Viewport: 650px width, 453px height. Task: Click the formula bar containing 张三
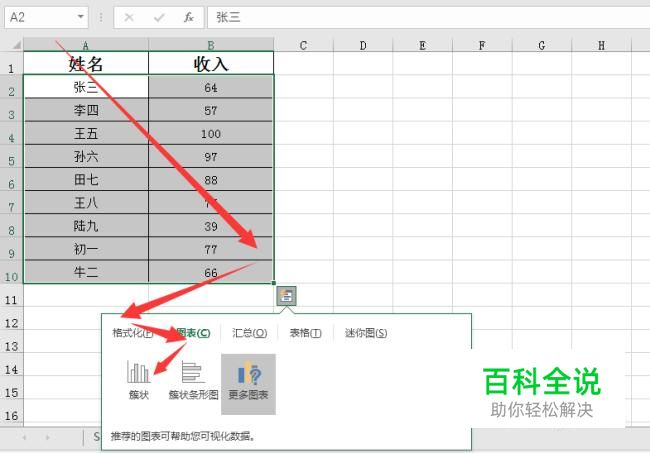point(428,17)
